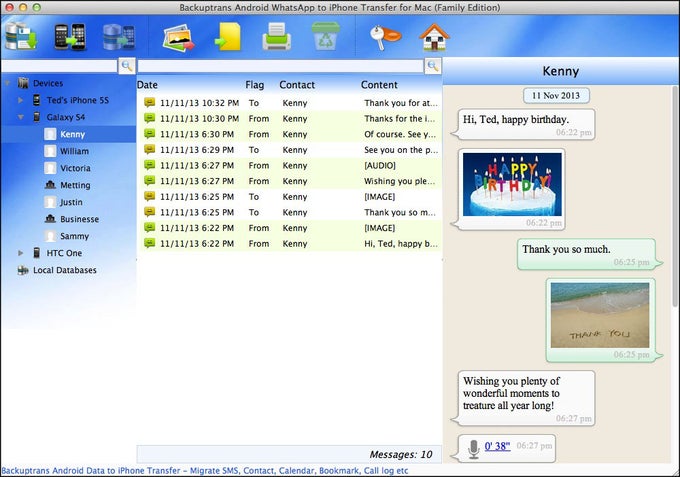Image resolution: width=680 pixels, height=477 pixels.
Task: Open the Happy Birthday cake image
Action: click(x=512, y=184)
